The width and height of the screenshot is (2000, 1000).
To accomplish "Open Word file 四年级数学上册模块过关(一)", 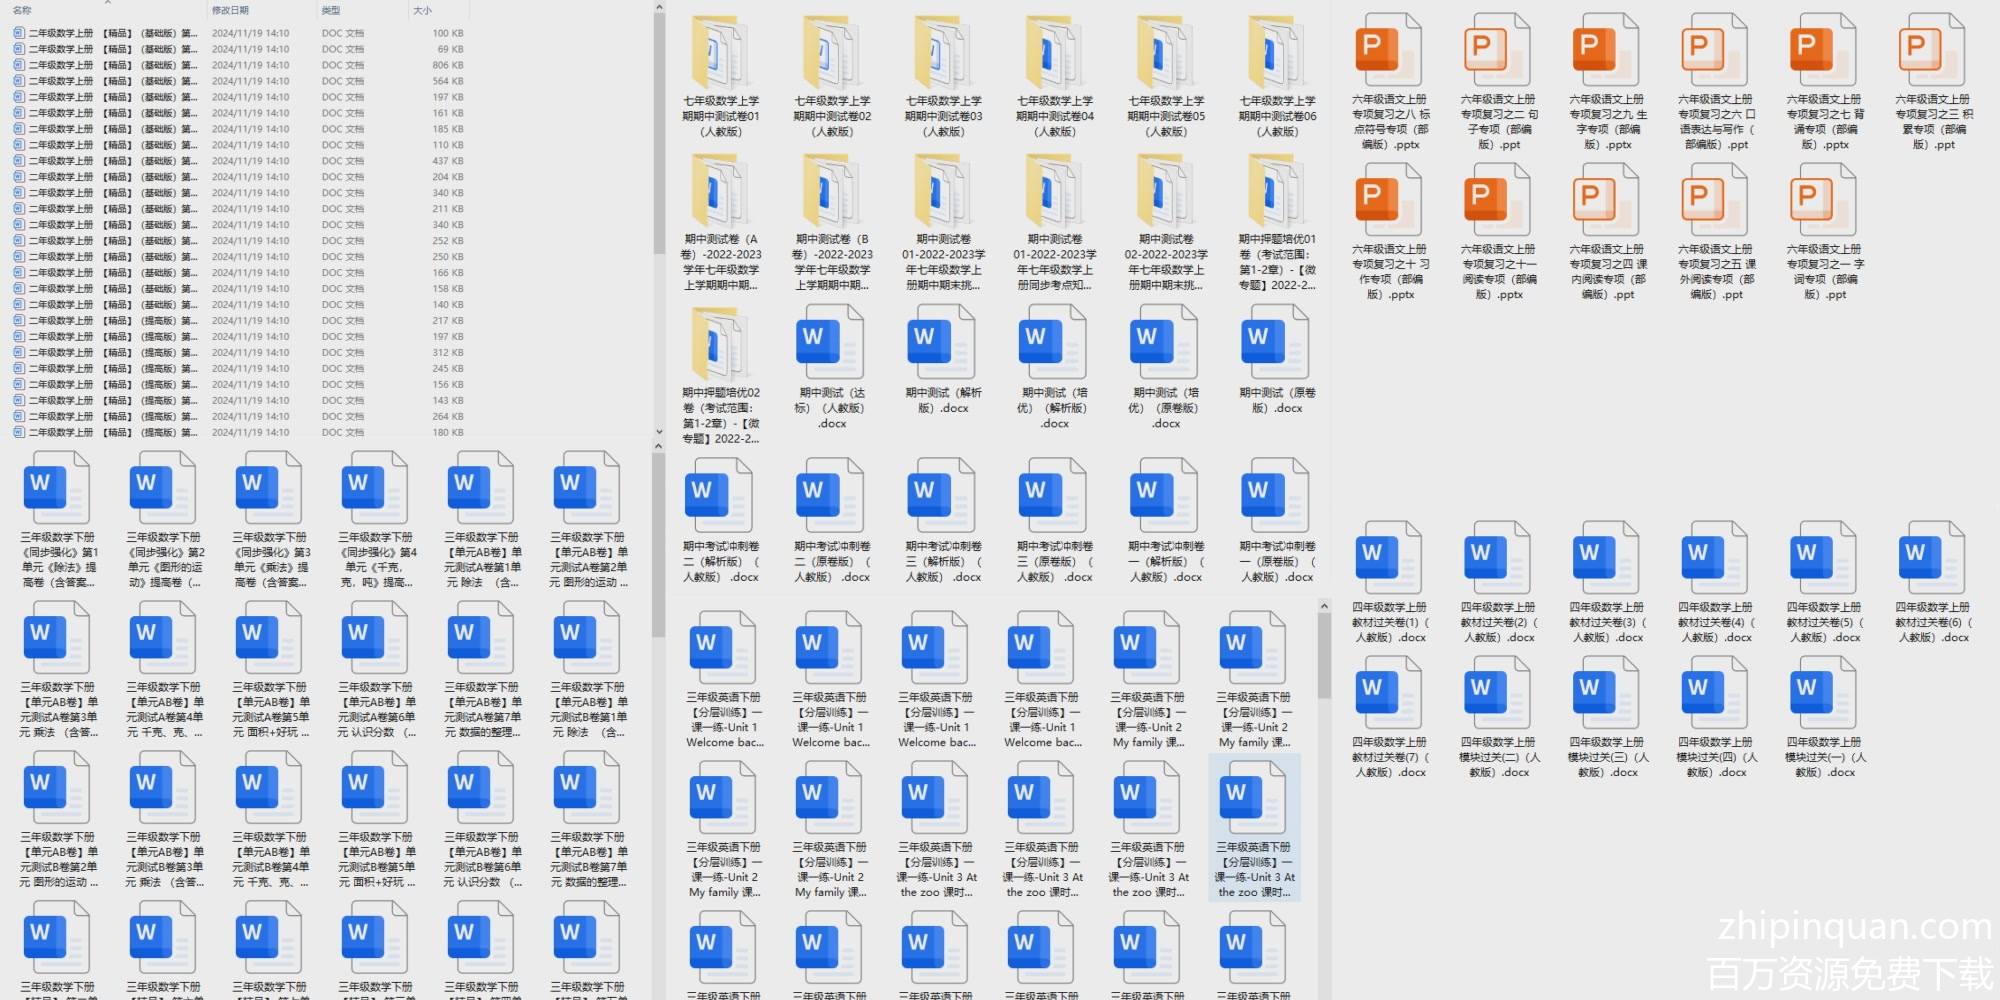I will pos(1824,693).
